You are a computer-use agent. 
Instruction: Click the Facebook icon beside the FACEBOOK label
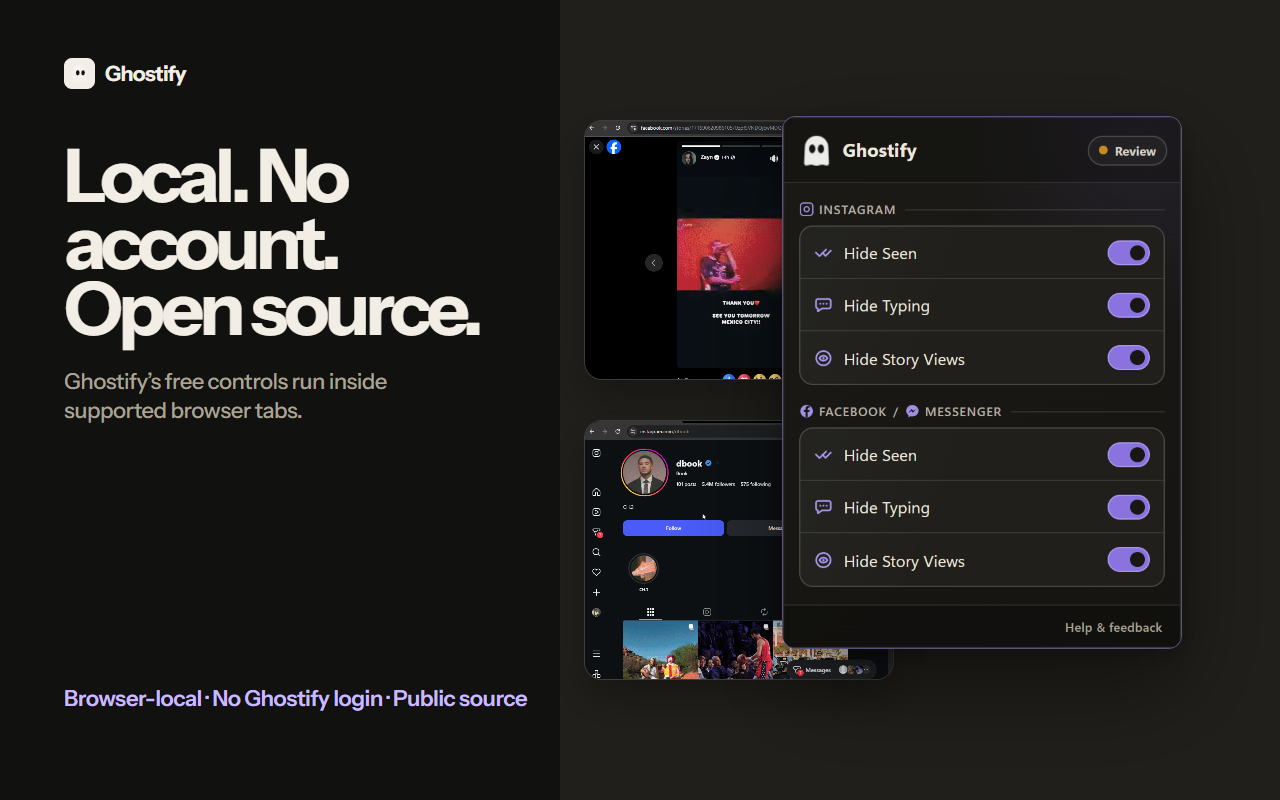point(807,411)
